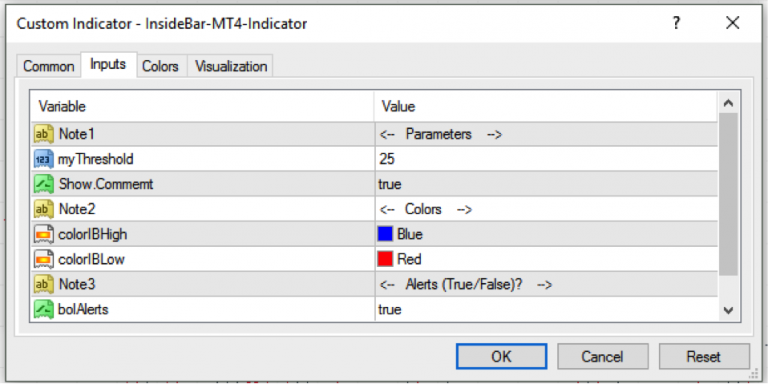768x384 pixels.
Task: Close the Custom Indicator dialog
Action: (x=732, y=23)
